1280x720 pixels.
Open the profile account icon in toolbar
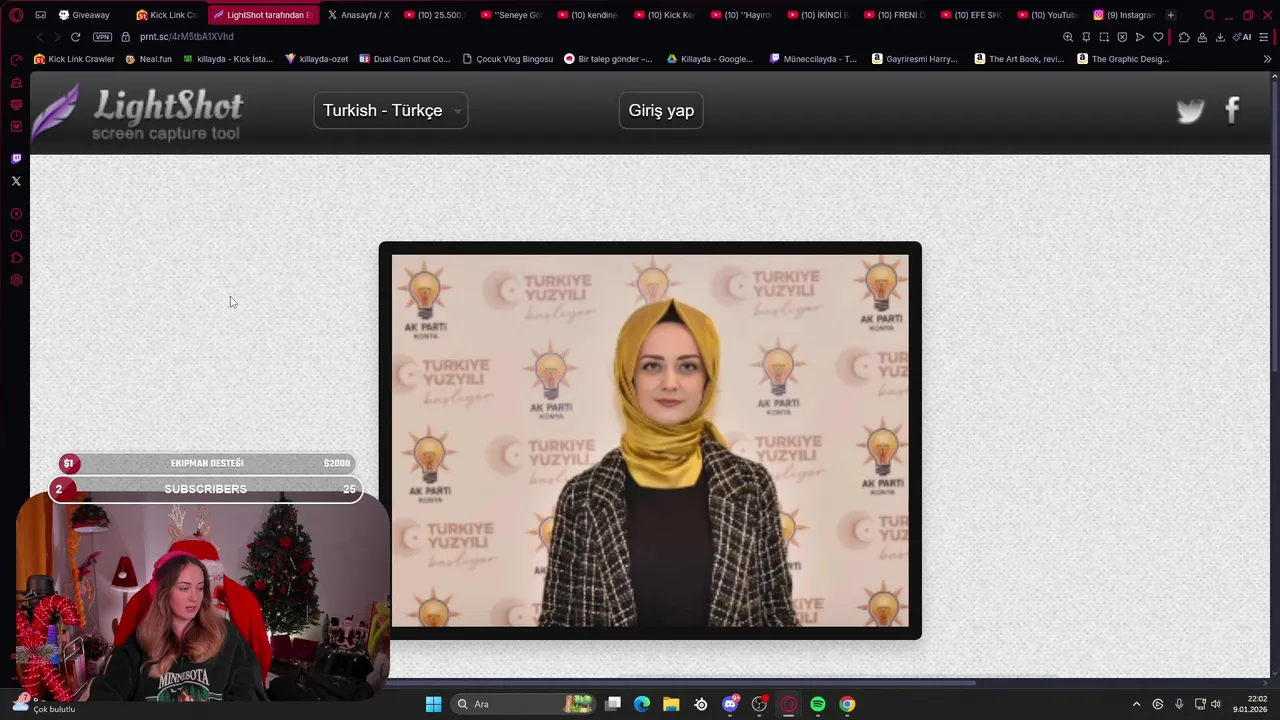(x=1202, y=37)
